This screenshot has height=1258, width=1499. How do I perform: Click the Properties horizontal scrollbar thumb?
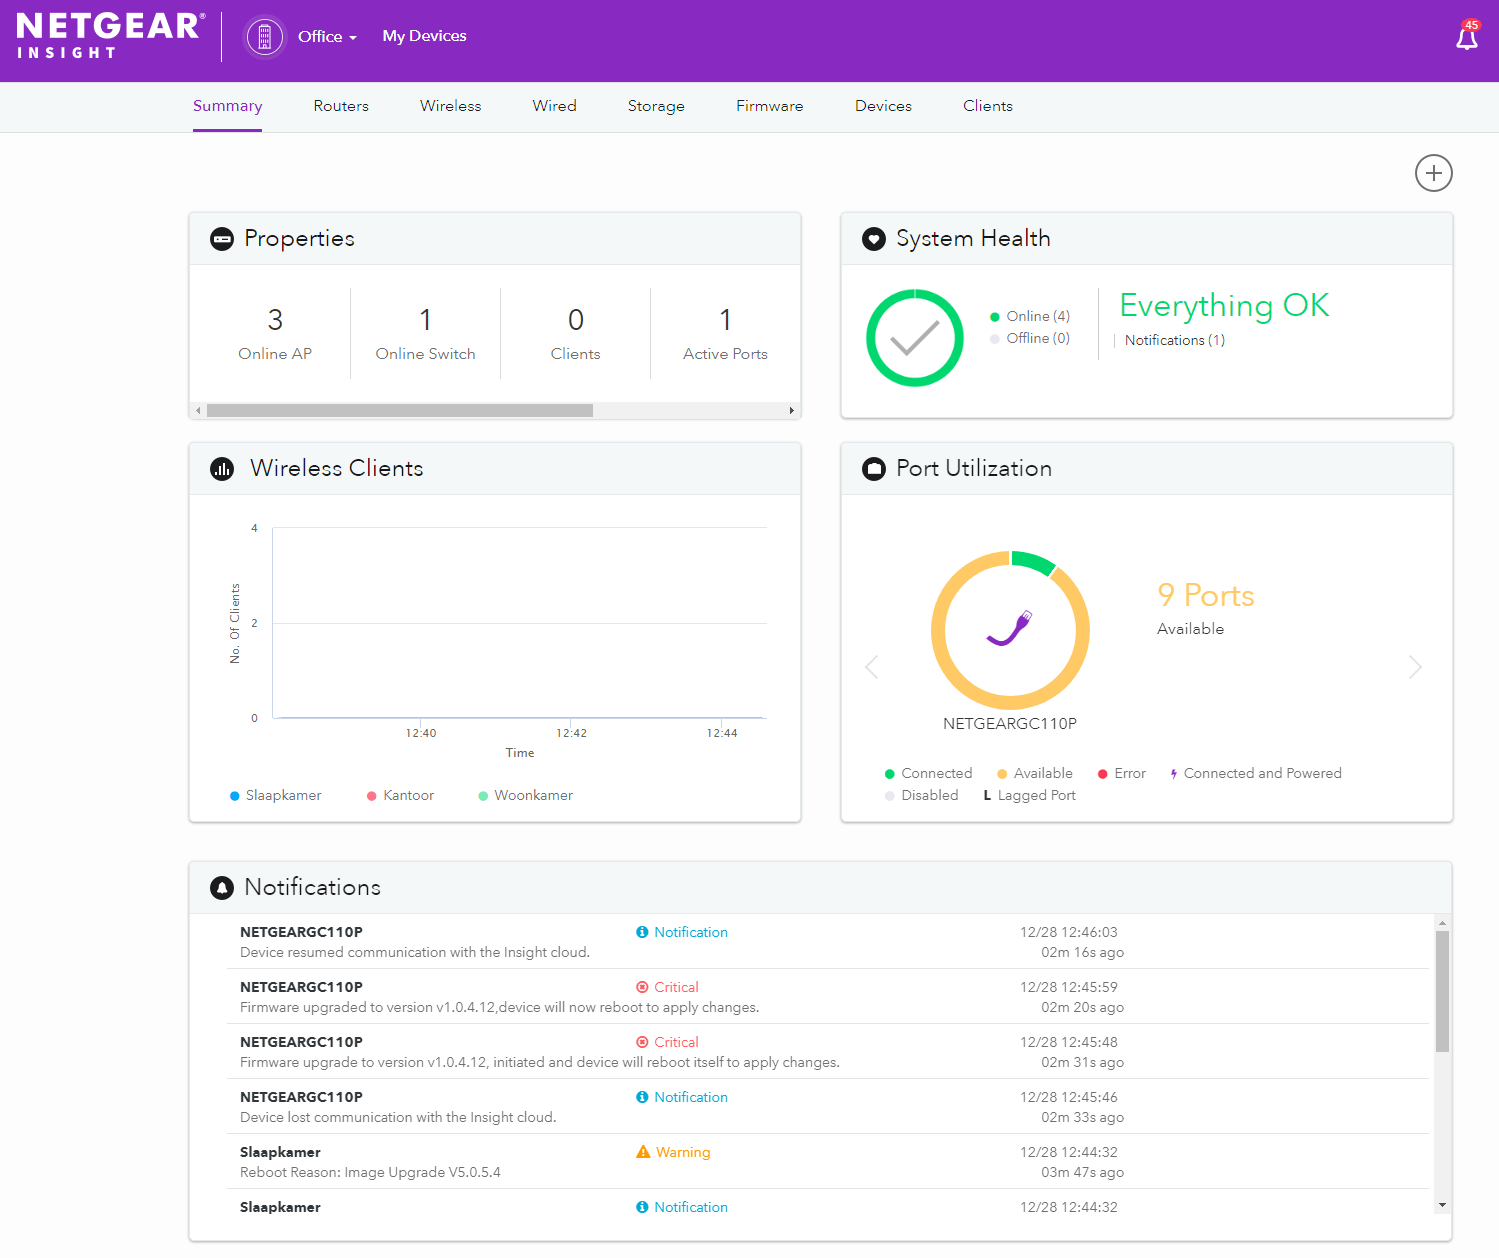(x=400, y=411)
